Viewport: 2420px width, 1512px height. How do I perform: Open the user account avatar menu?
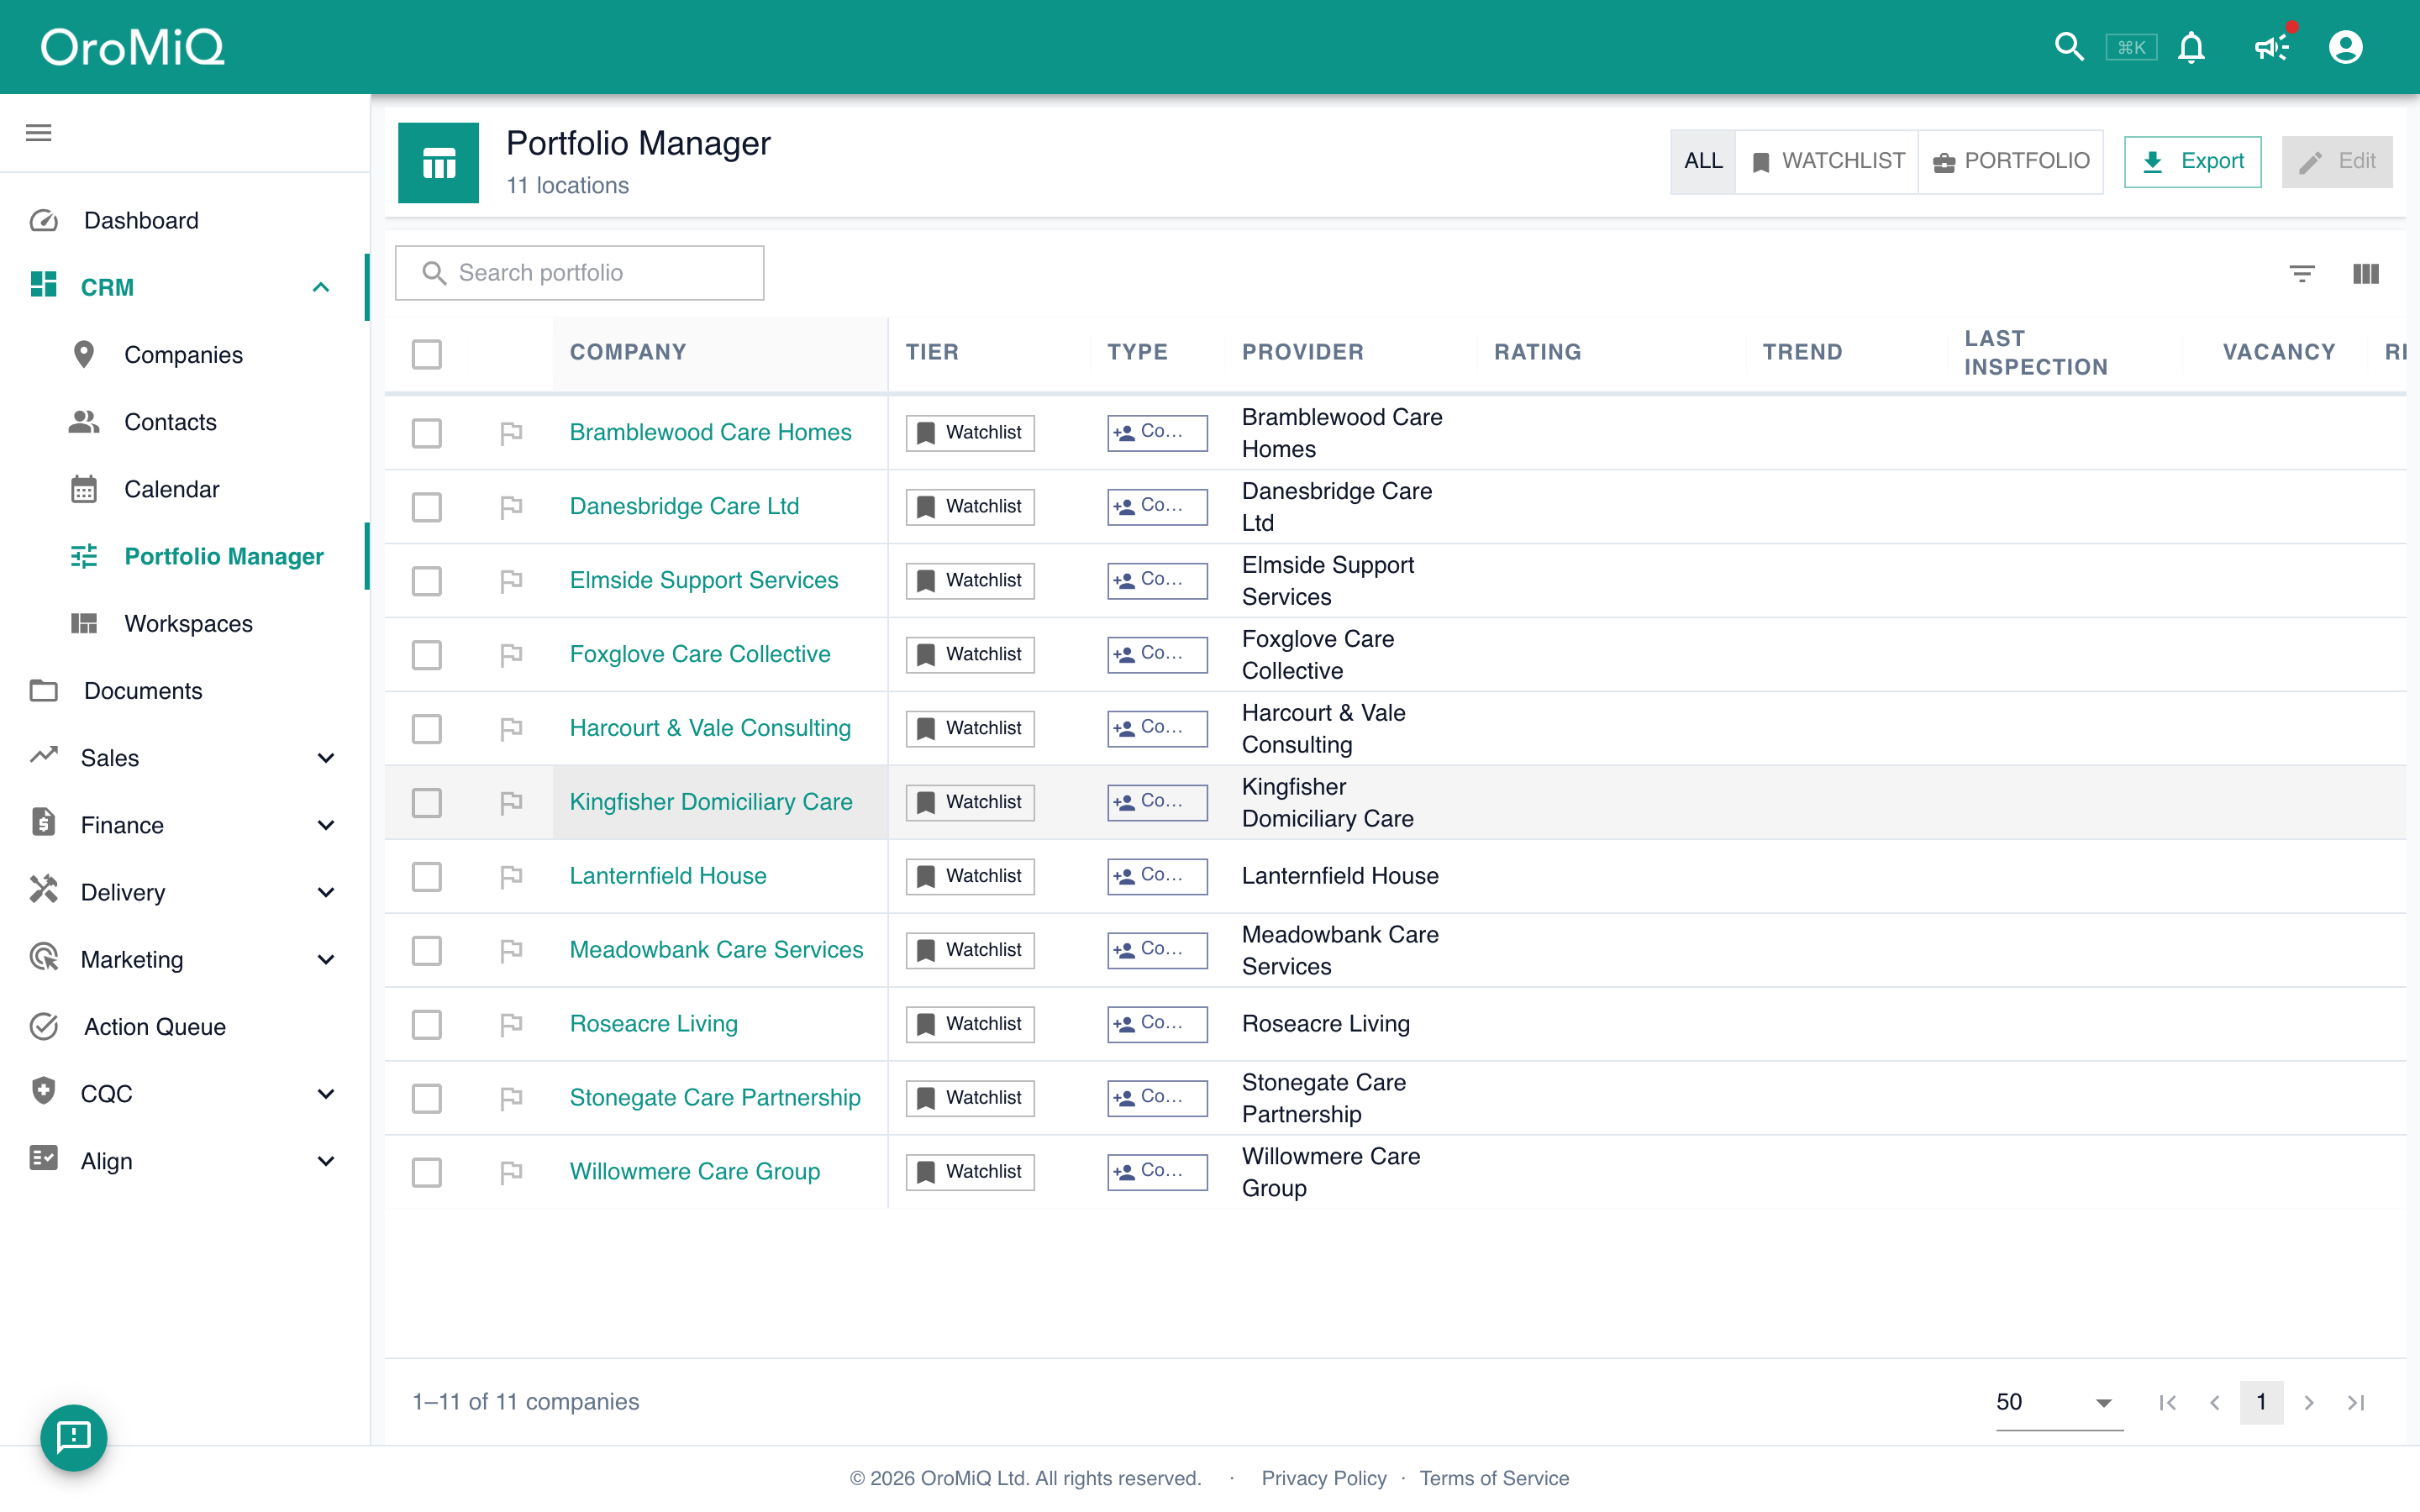coord(2345,47)
